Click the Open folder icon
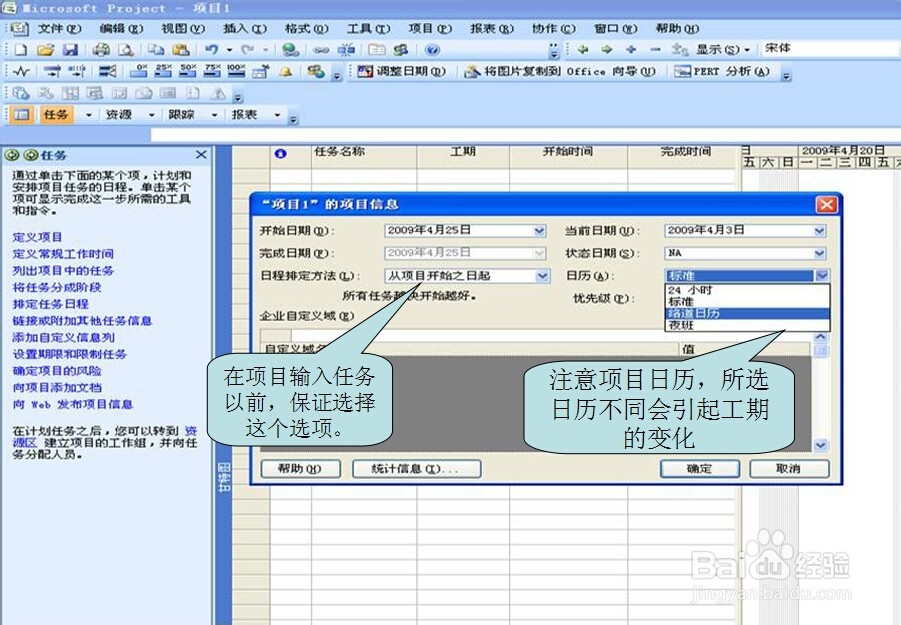 [45, 50]
